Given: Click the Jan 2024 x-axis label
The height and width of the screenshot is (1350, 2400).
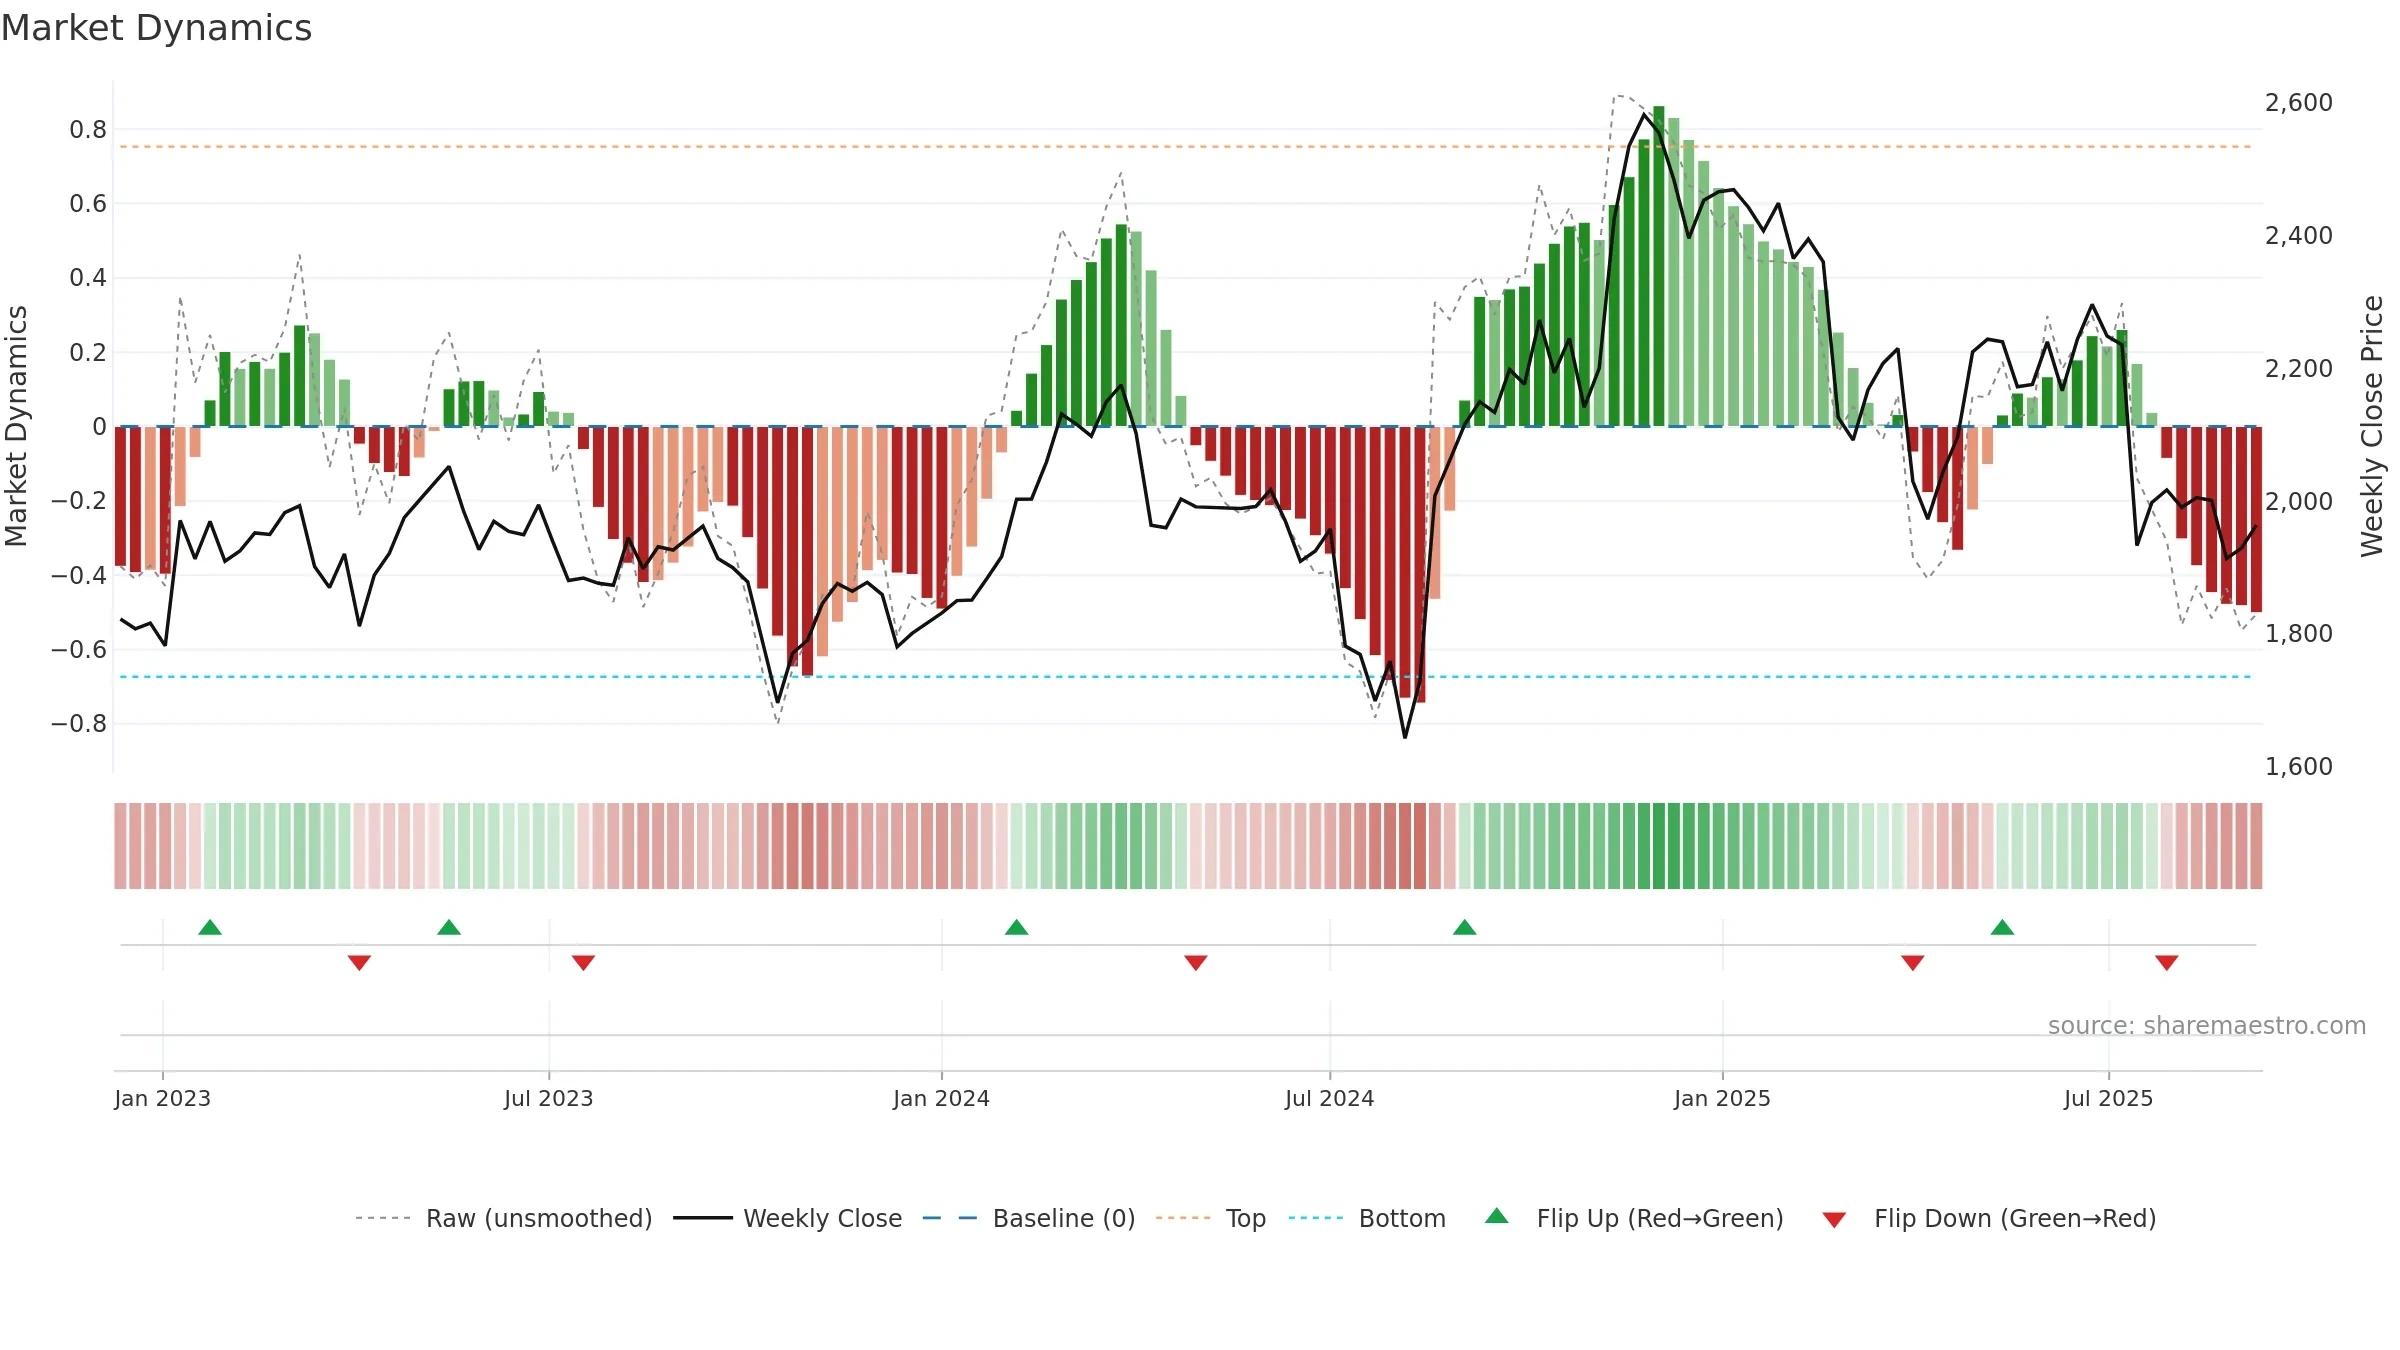Looking at the screenshot, I should point(941,1098).
